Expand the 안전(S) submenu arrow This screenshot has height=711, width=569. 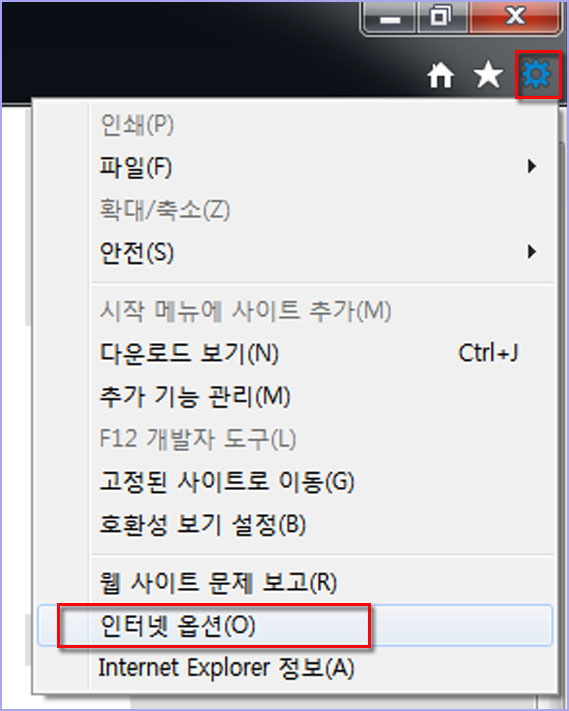[x=532, y=251]
